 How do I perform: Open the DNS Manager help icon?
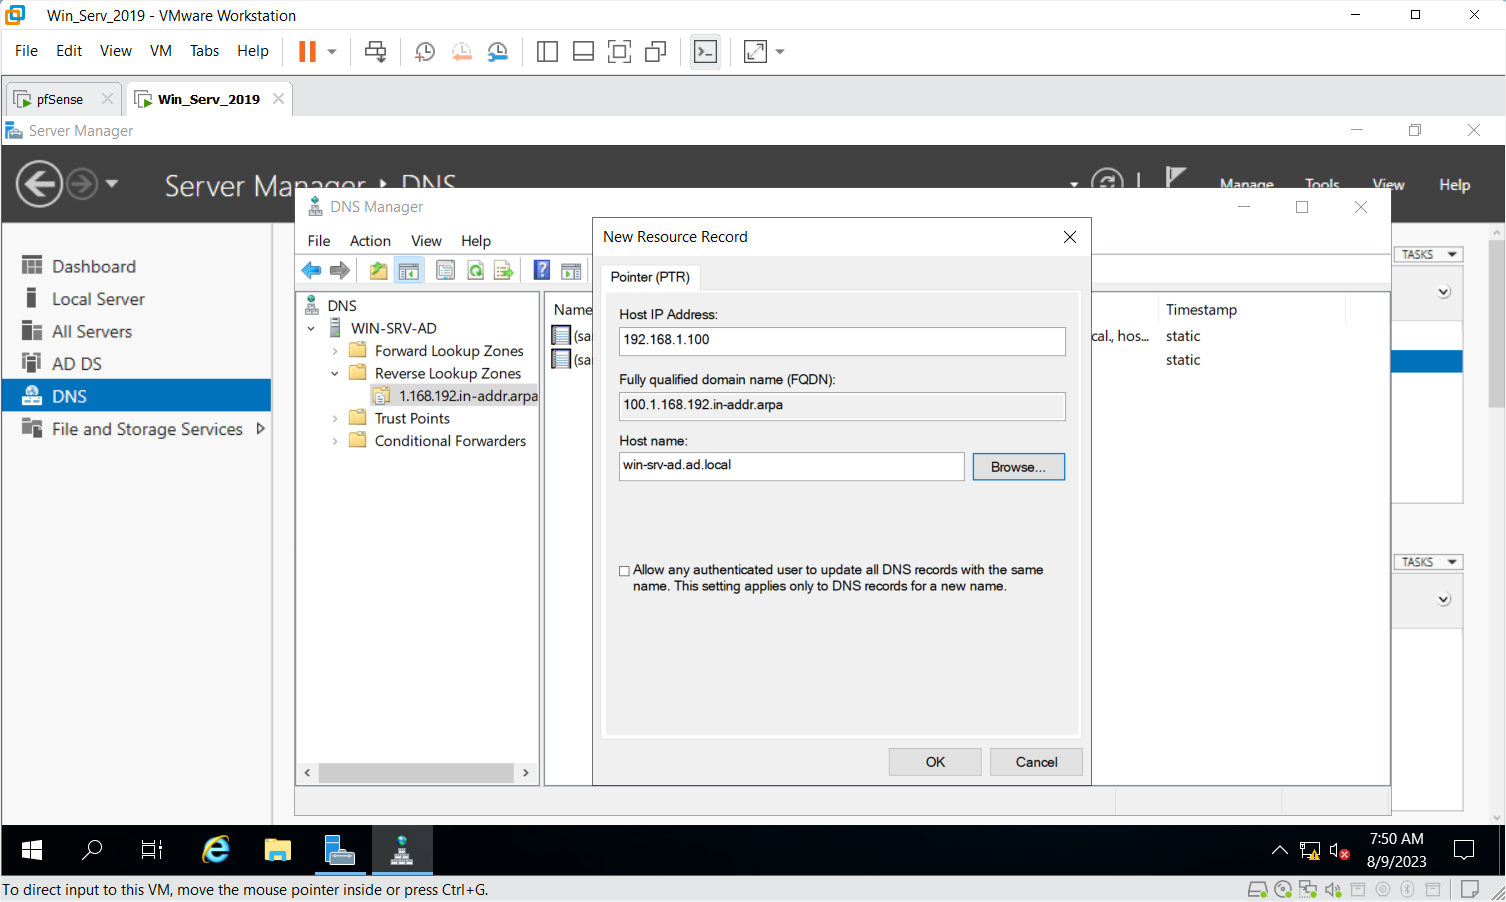541,270
